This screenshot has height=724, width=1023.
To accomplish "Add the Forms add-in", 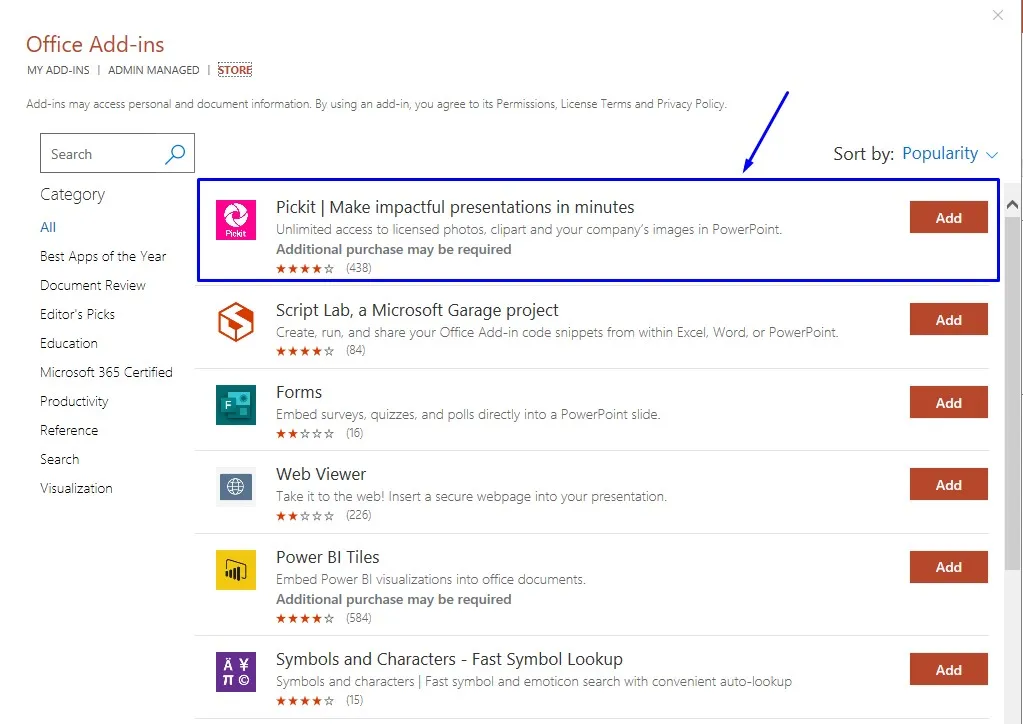I will 949,402.
